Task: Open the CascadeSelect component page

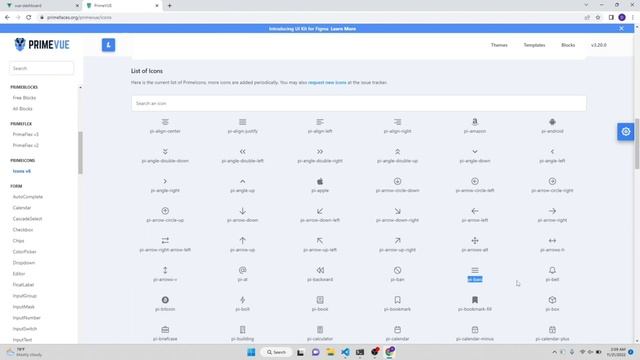Action: pos(27,219)
